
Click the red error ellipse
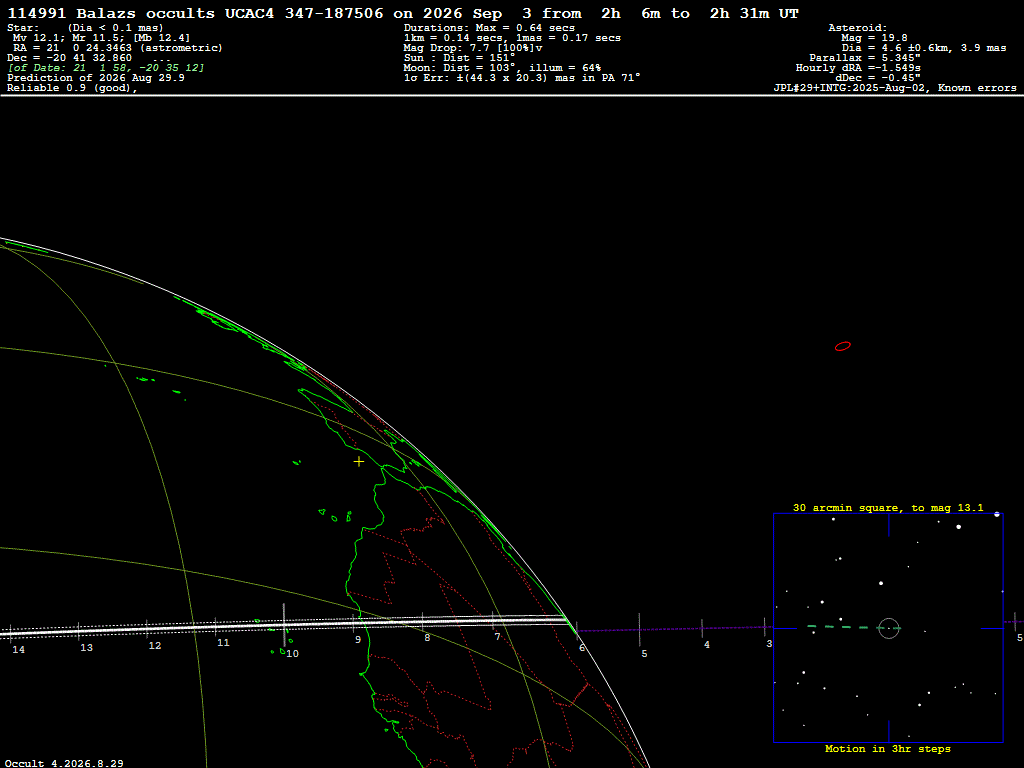click(843, 346)
